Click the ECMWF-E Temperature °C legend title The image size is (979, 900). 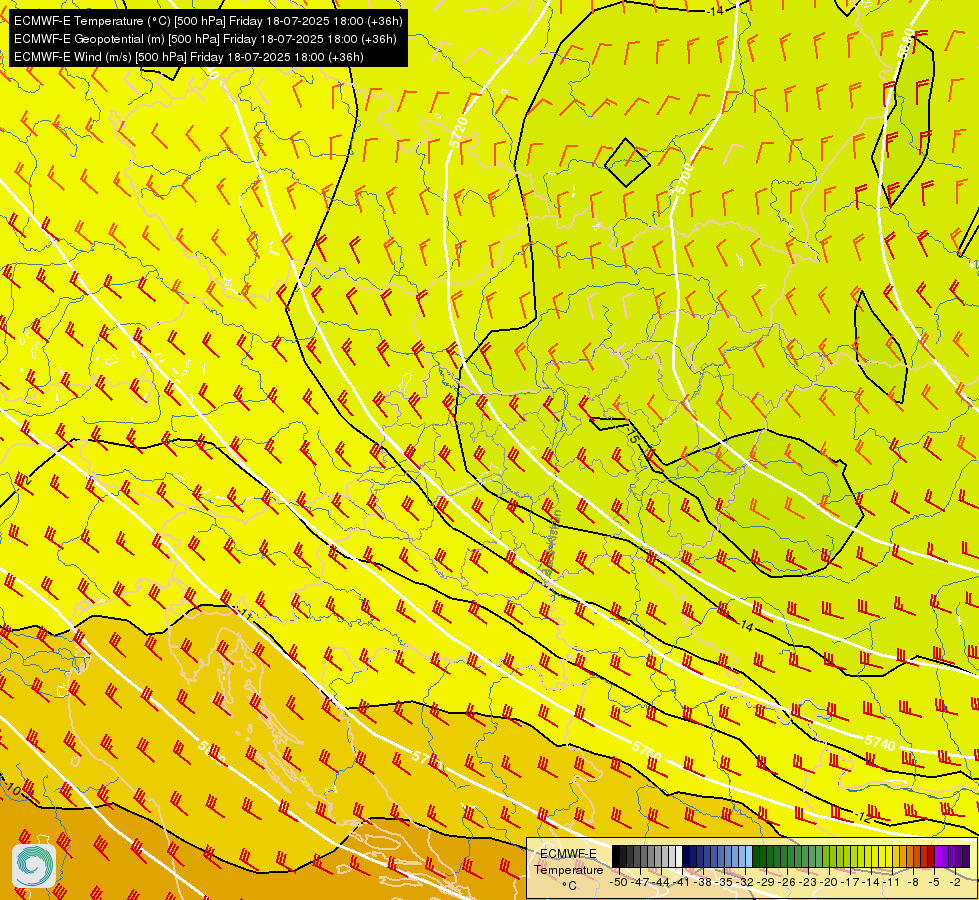pos(569,869)
